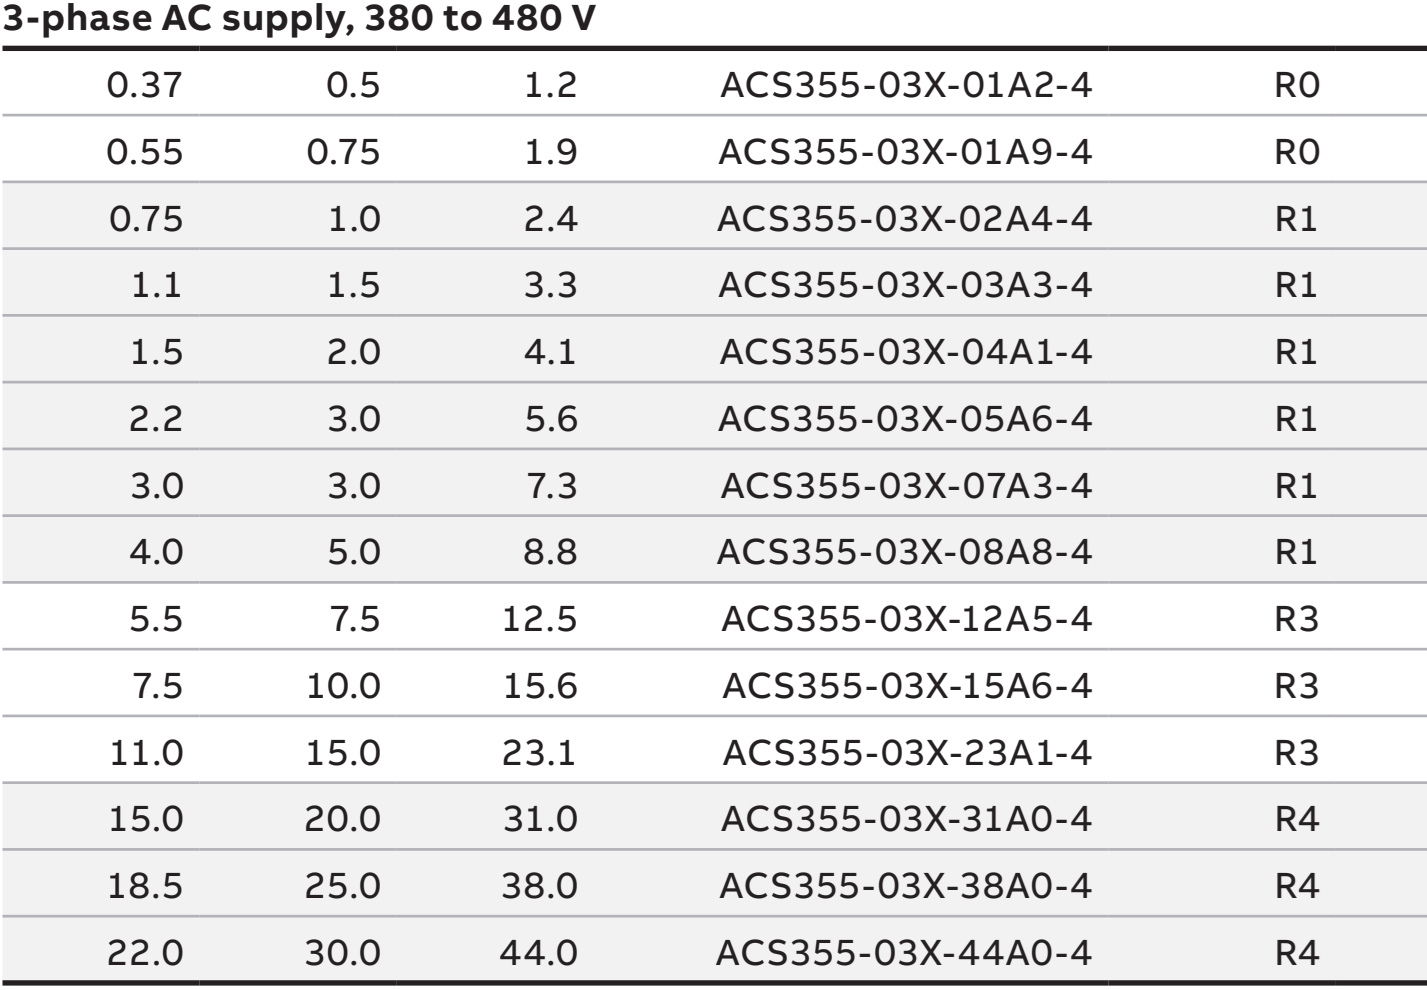Click type code ACS355-03X-12A5-4
The image size is (1427, 990).
click(905, 619)
